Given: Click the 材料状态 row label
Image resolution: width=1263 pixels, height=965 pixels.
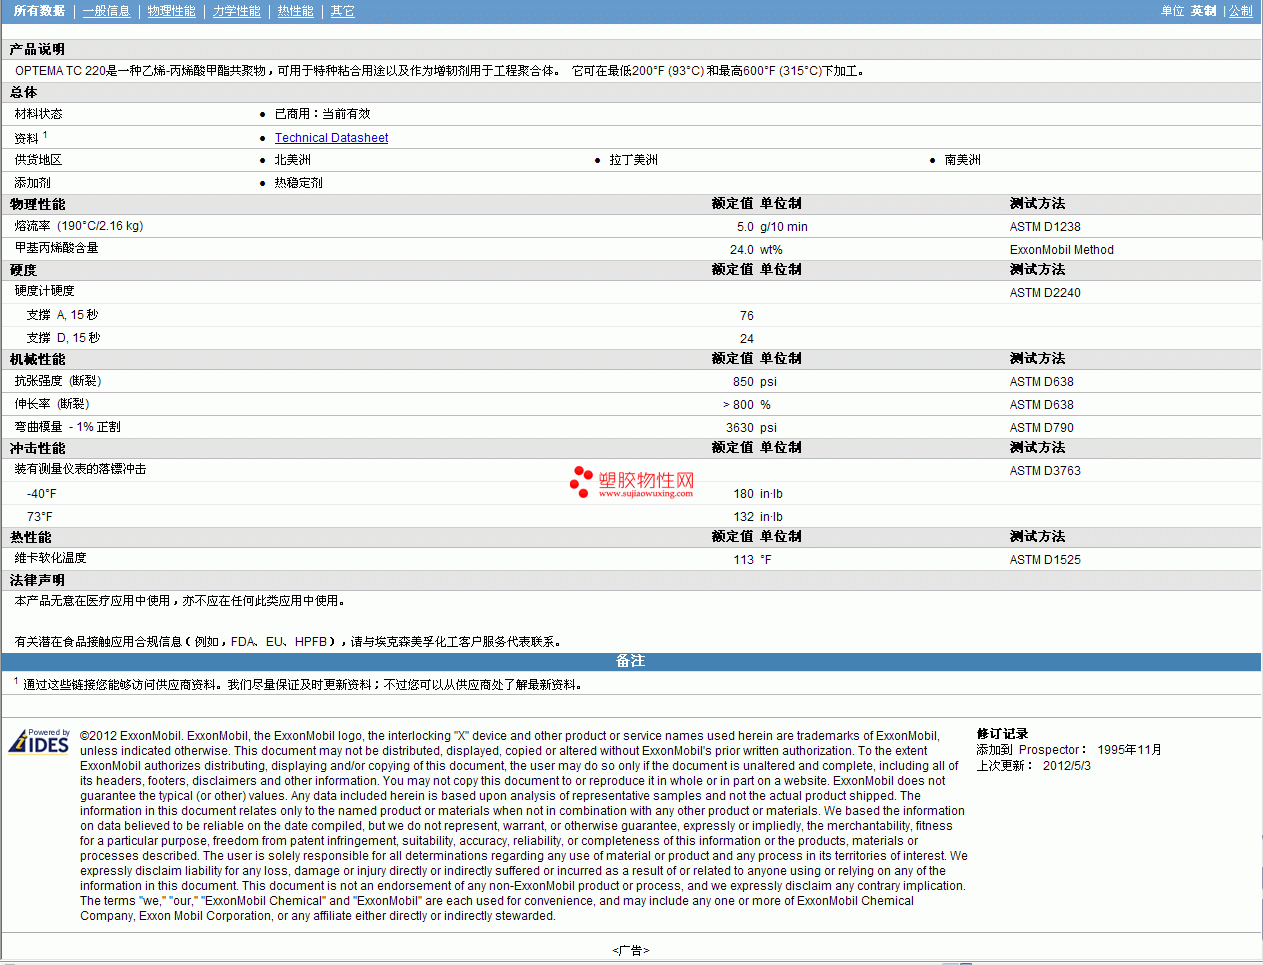Looking at the screenshot, I should tap(38, 114).
